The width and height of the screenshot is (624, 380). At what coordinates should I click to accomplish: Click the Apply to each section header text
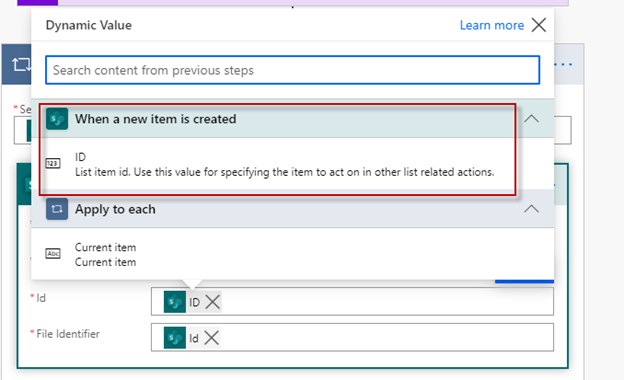115,209
